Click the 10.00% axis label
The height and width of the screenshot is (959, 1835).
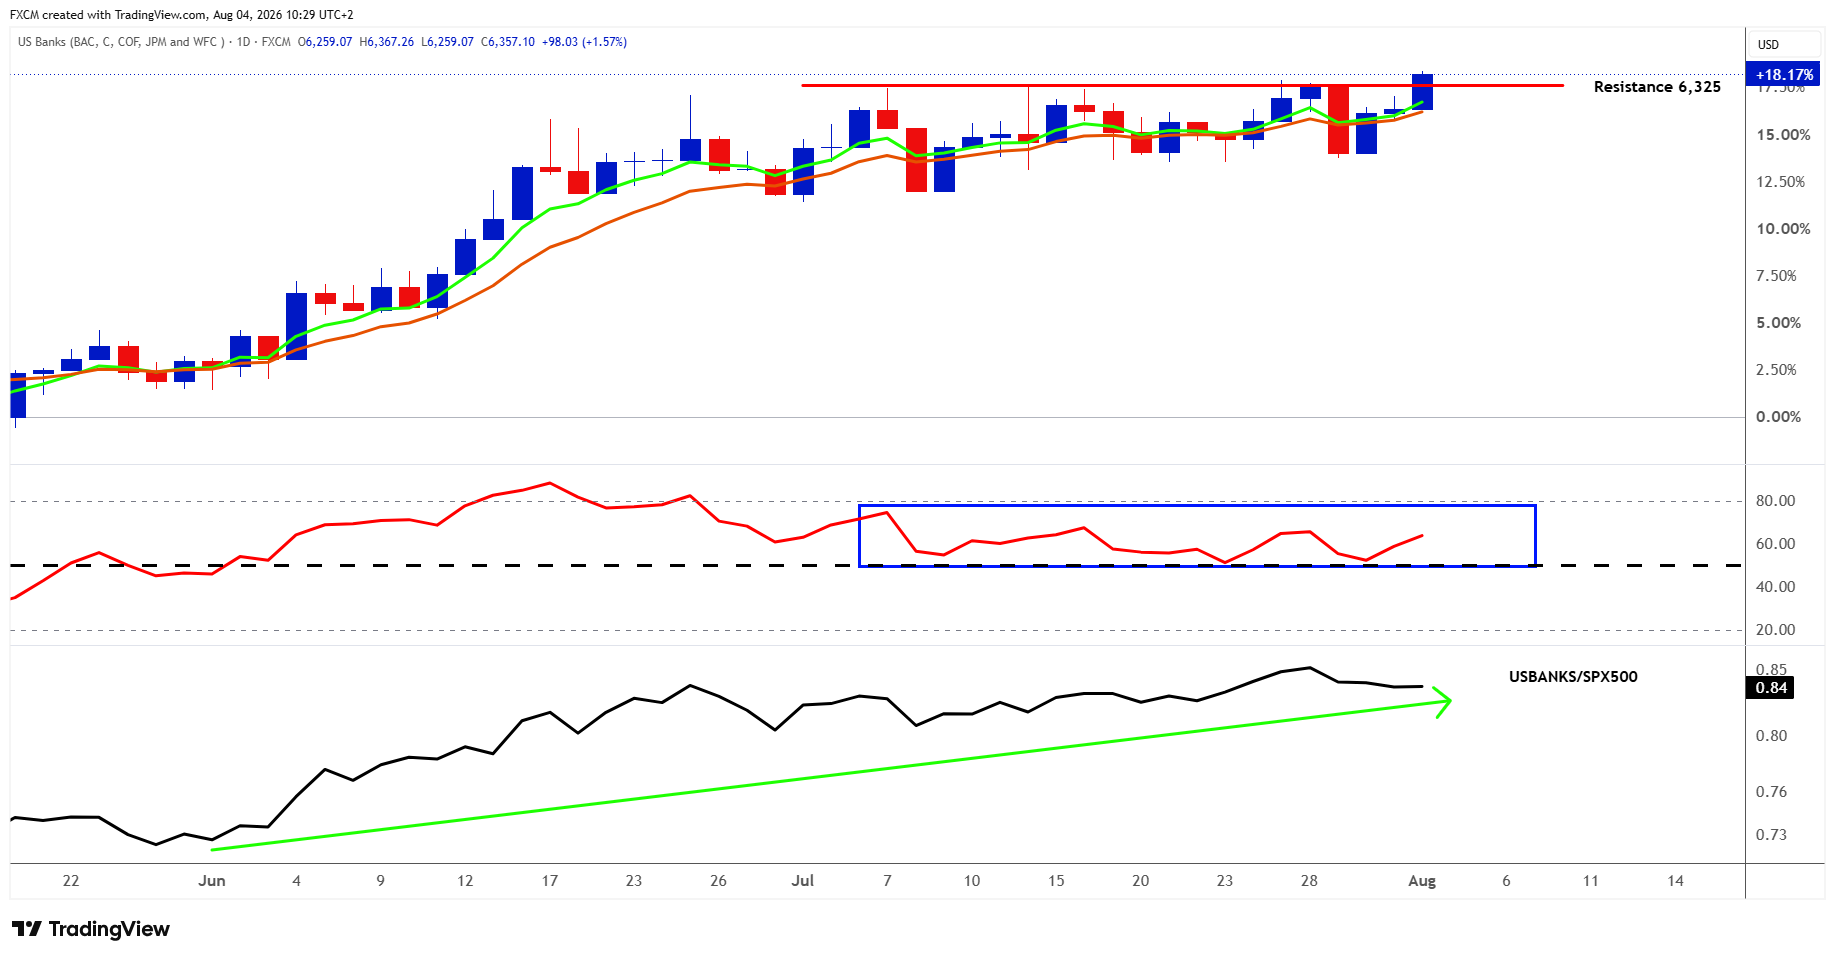point(1783,229)
